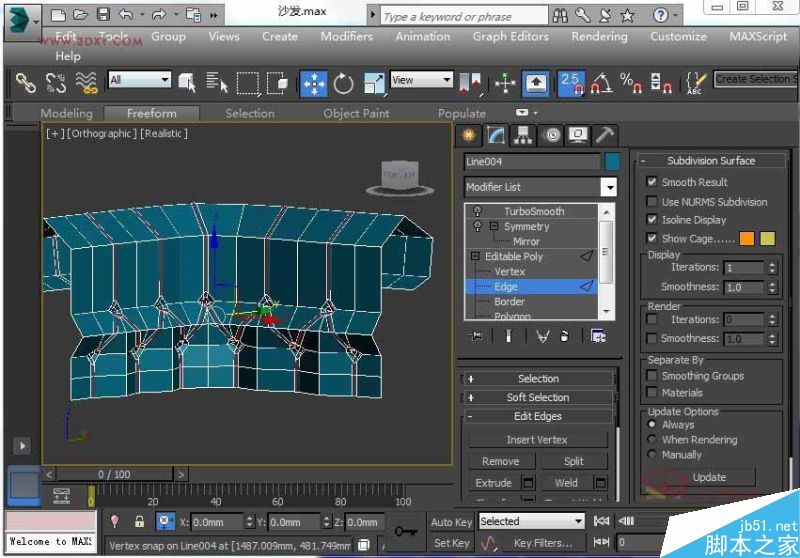Open the View reference coordinate dropdown
This screenshot has width=800, height=558.
[421, 80]
